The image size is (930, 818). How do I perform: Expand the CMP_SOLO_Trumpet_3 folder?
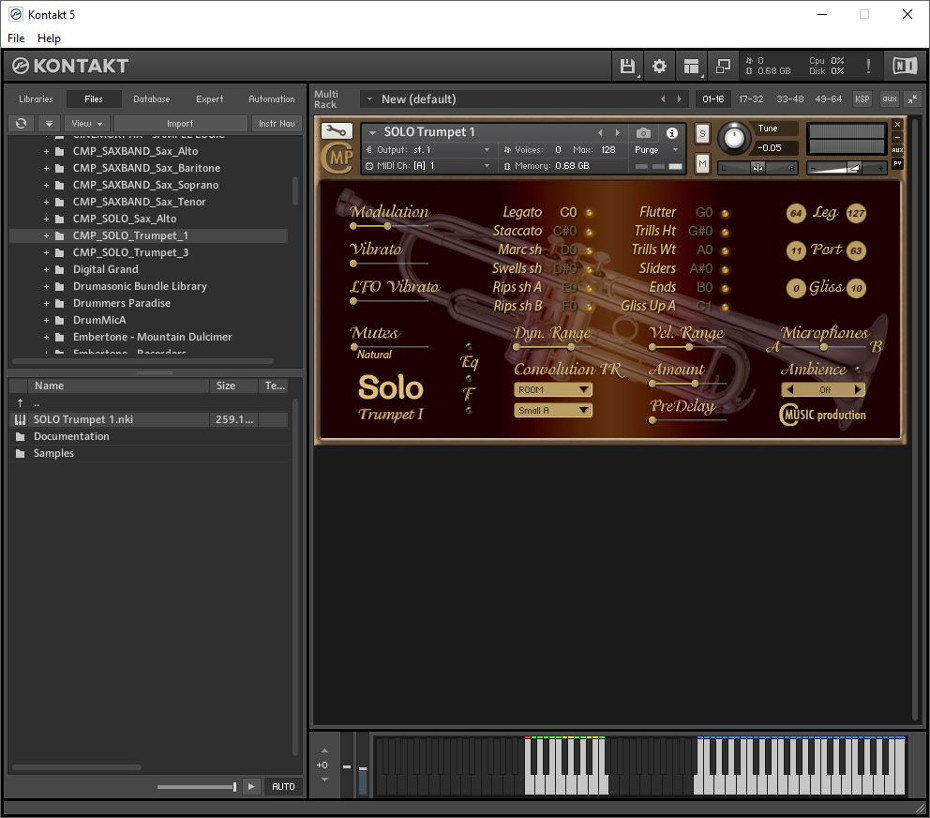(46, 253)
